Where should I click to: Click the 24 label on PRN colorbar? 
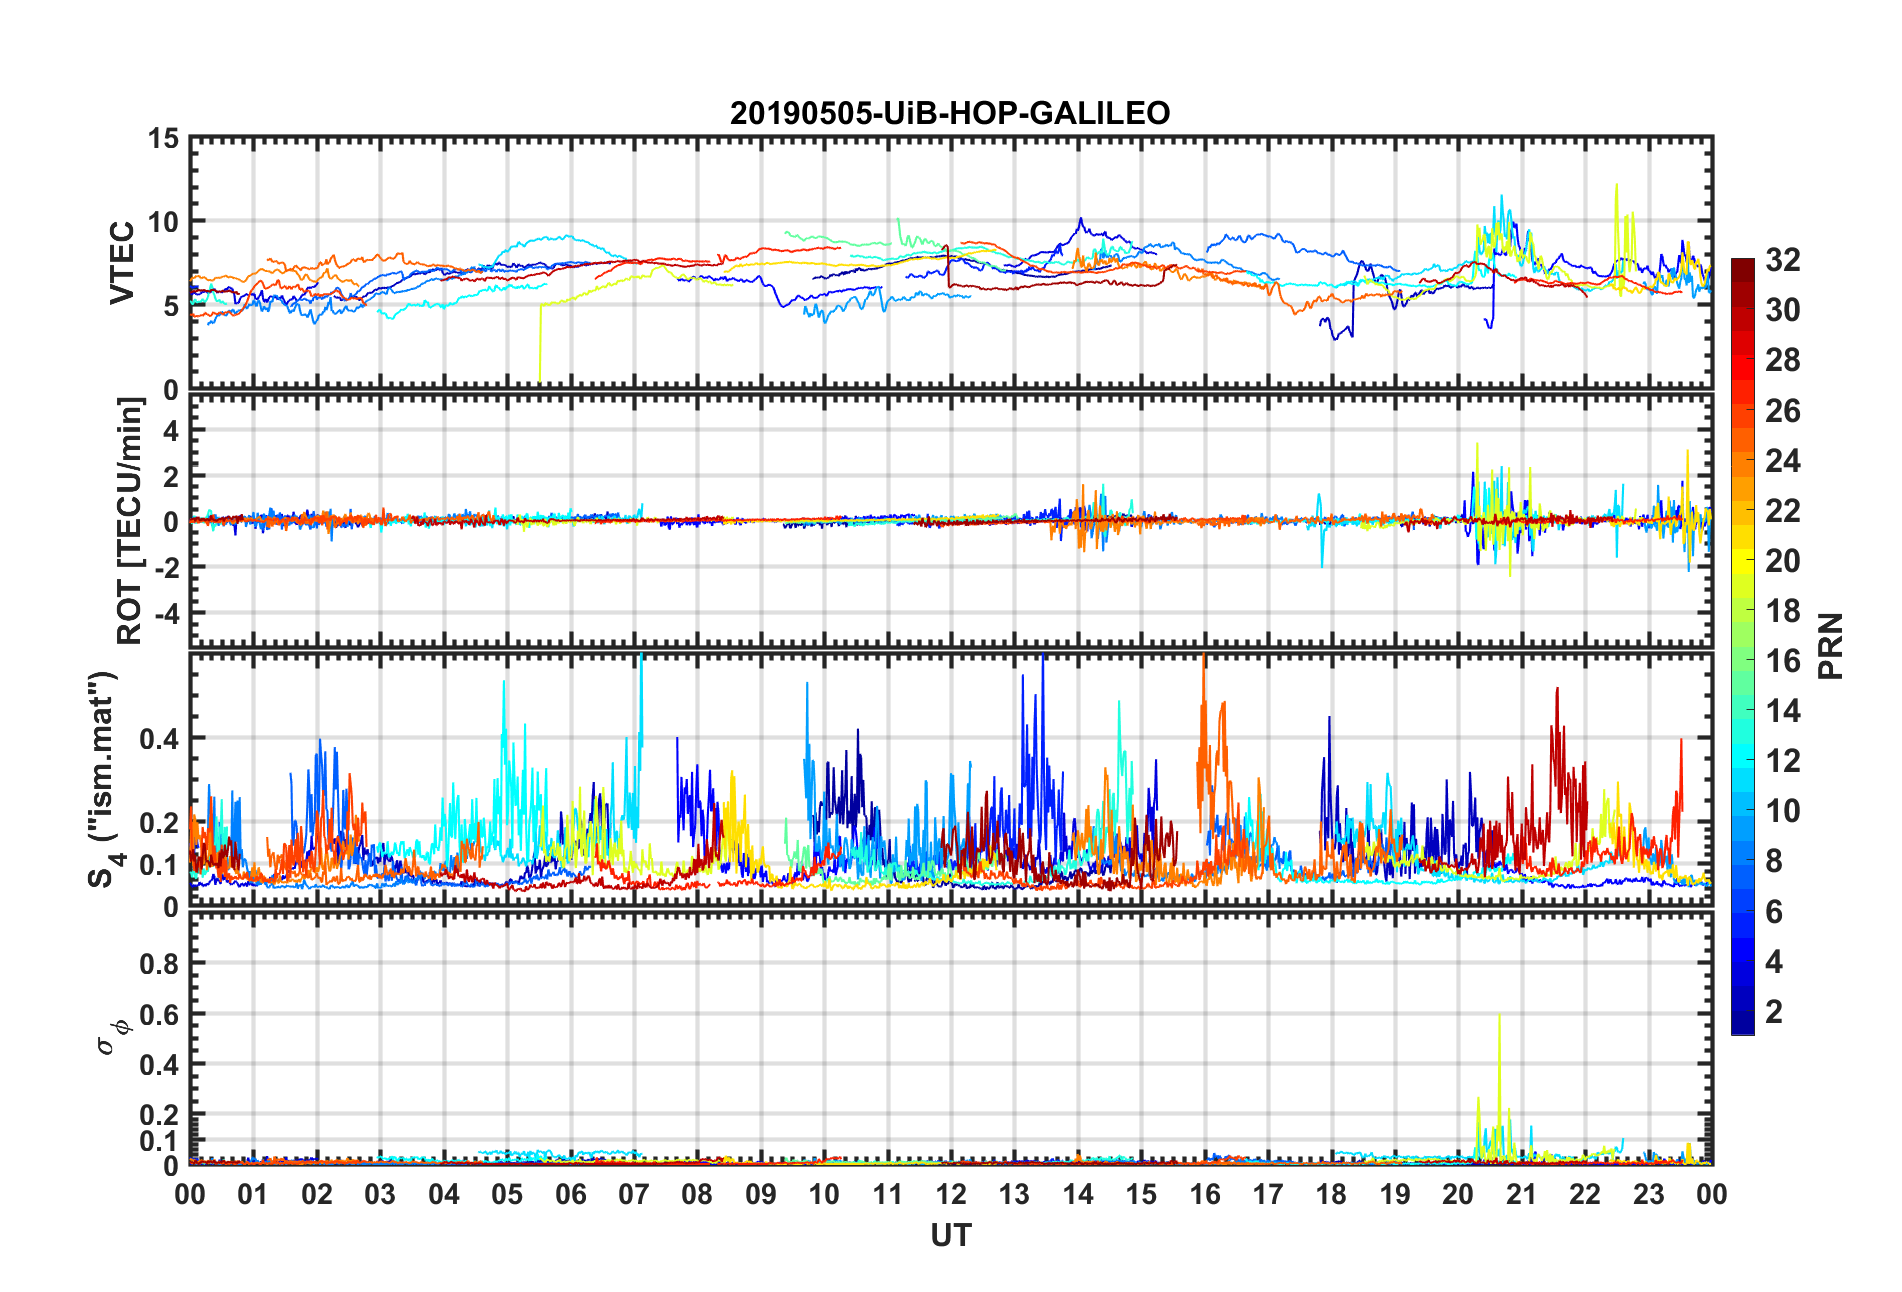(1783, 460)
